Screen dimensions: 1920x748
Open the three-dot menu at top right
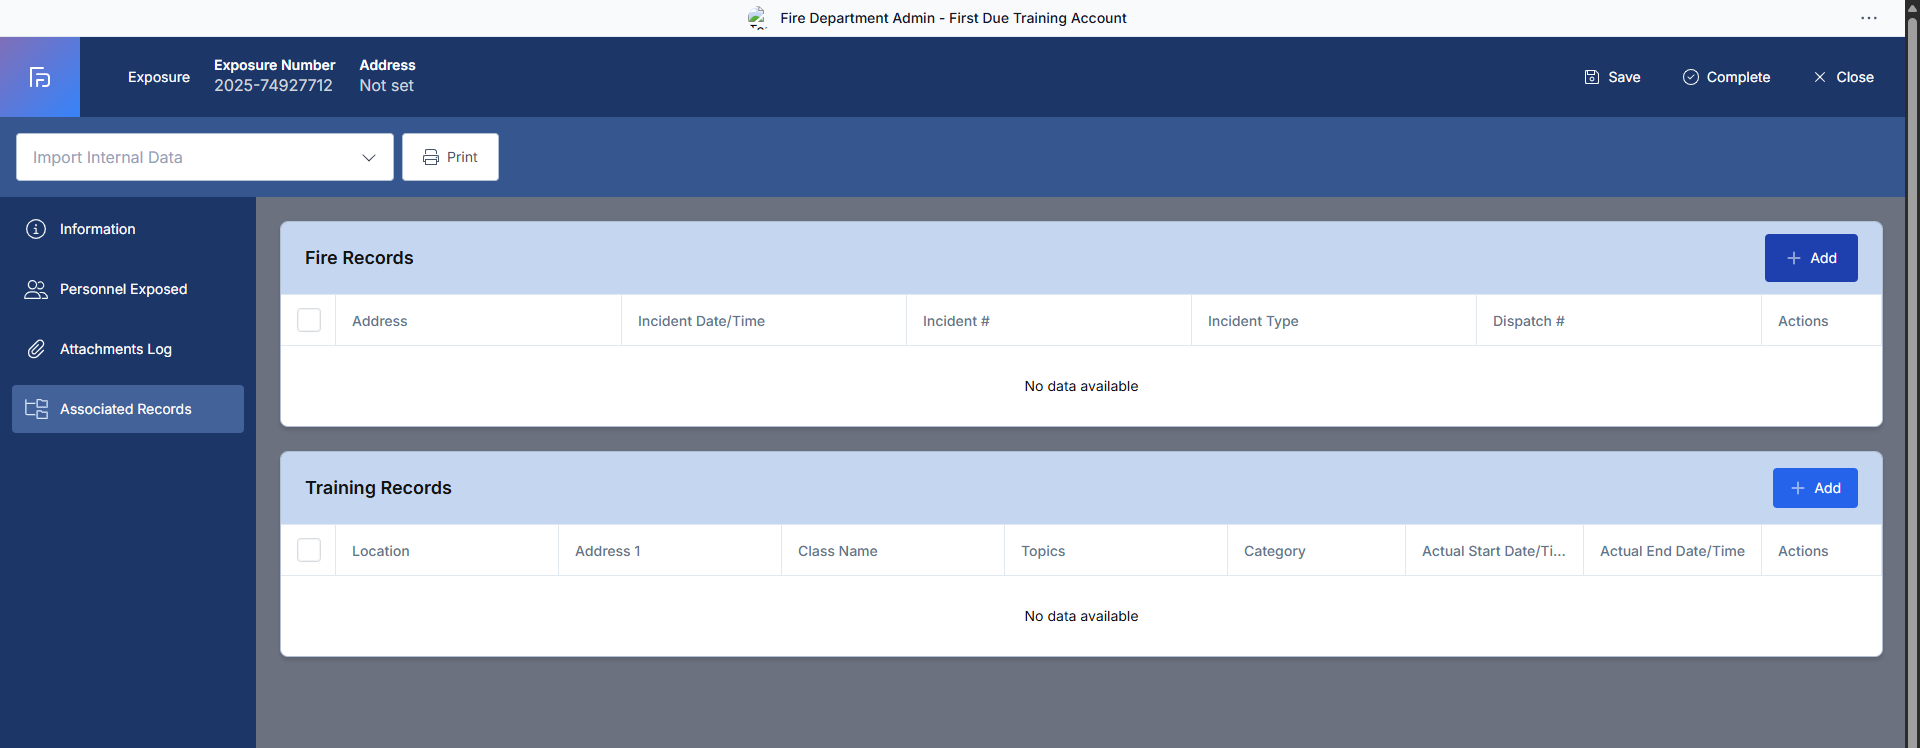click(1868, 18)
